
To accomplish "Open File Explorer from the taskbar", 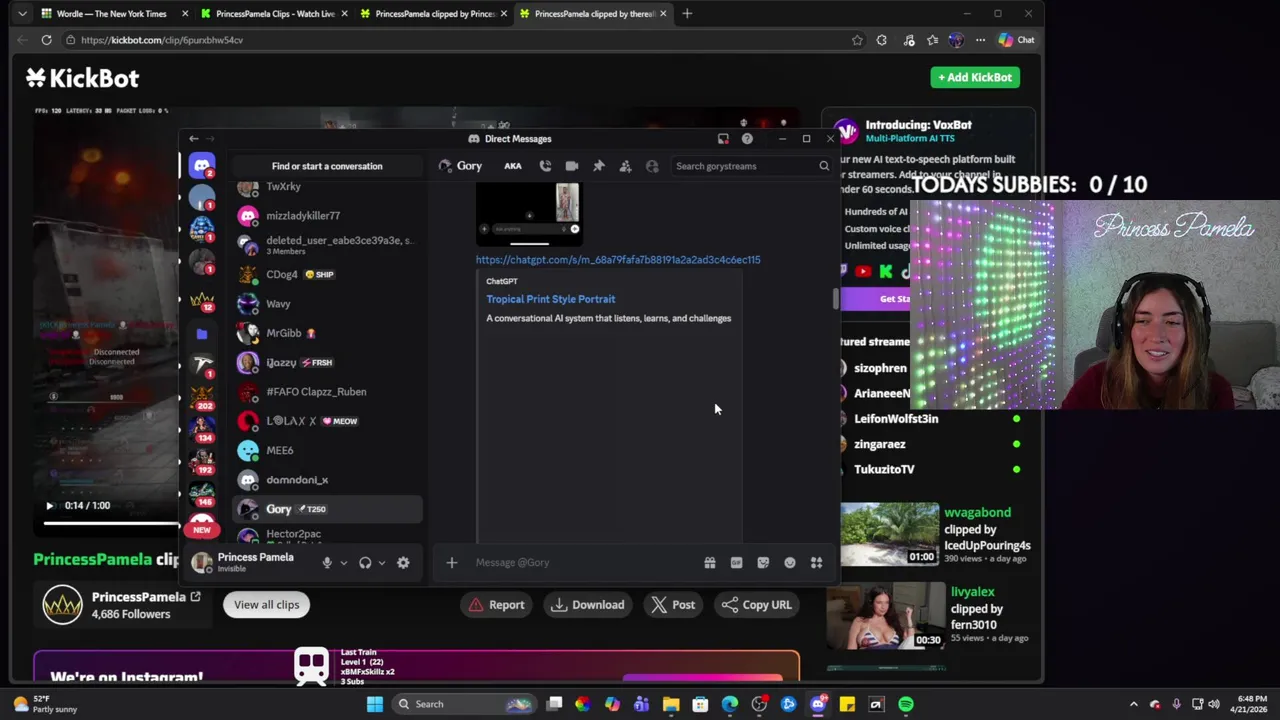I will pyautogui.click(x=671, y=704).
